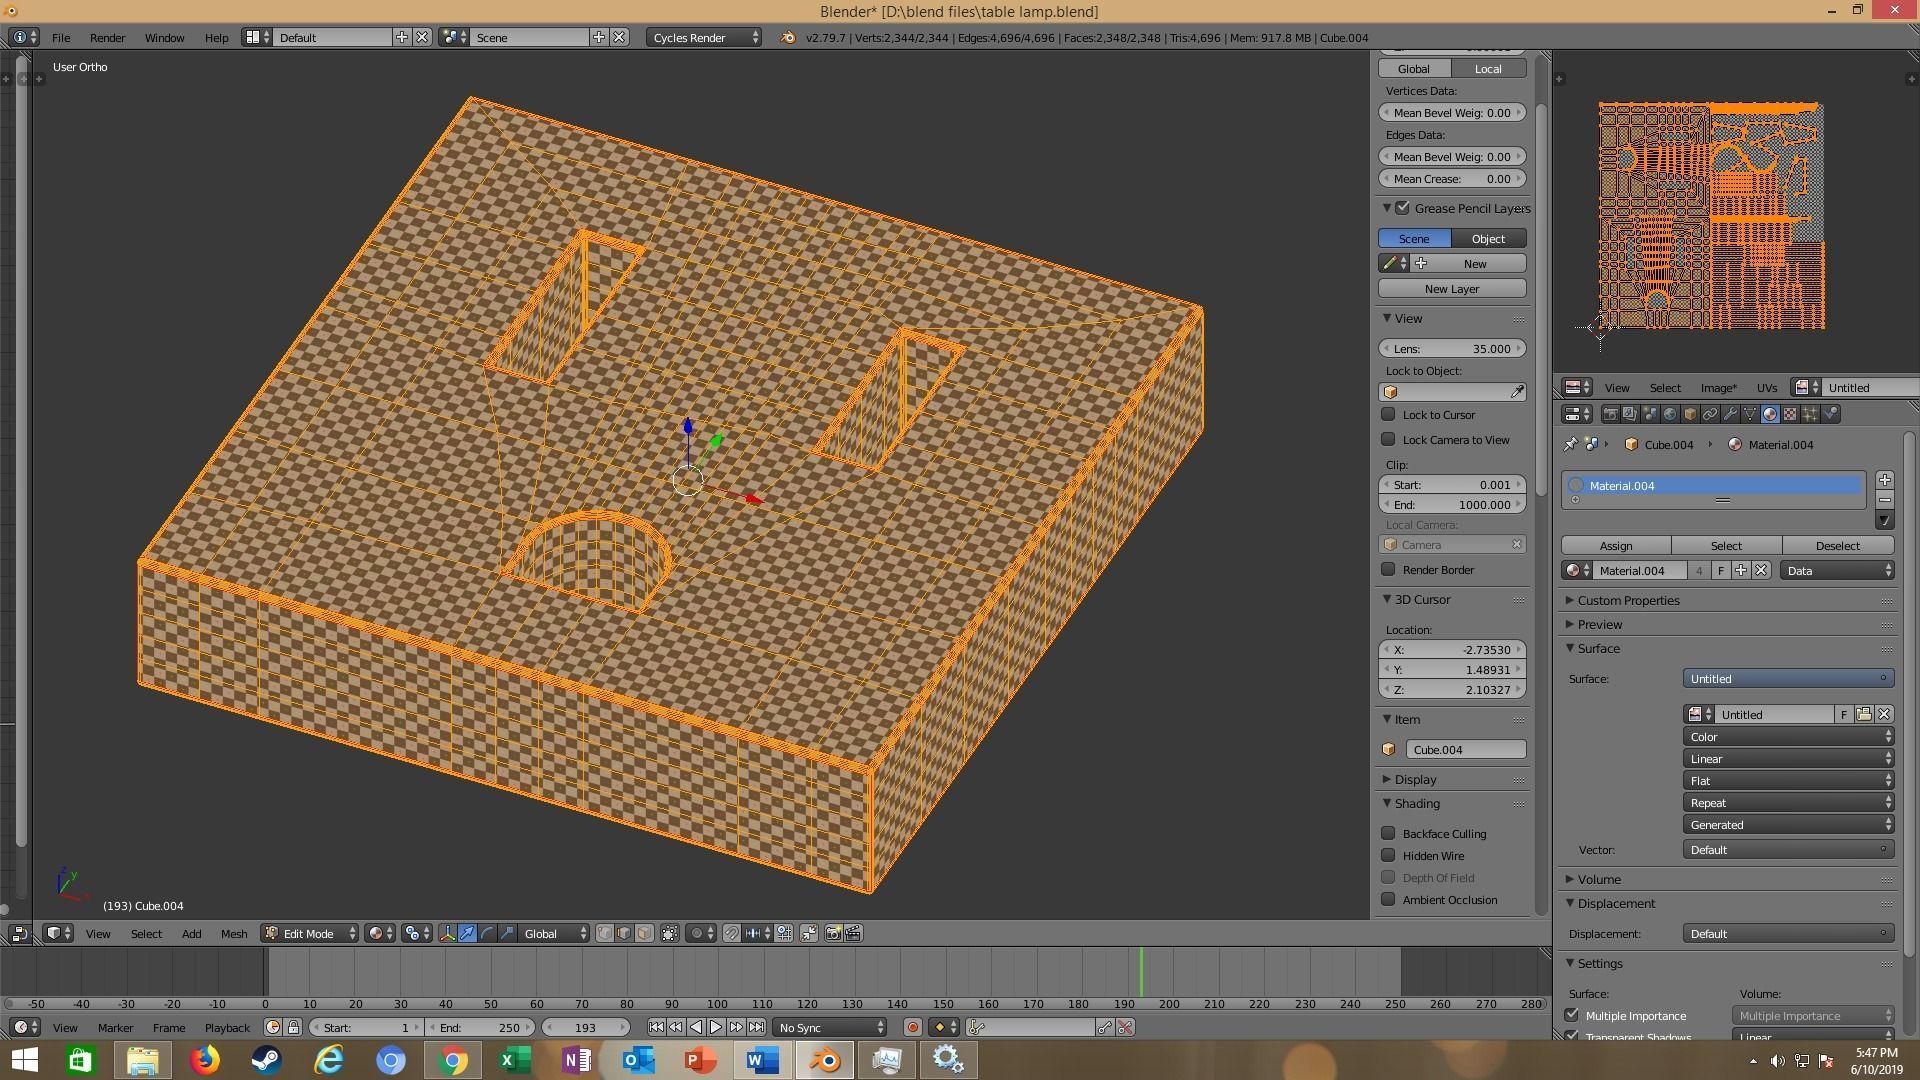Toggle the snap magnet icon
The width and height of the screenshot is (1920, 1080).
[732, 933]
